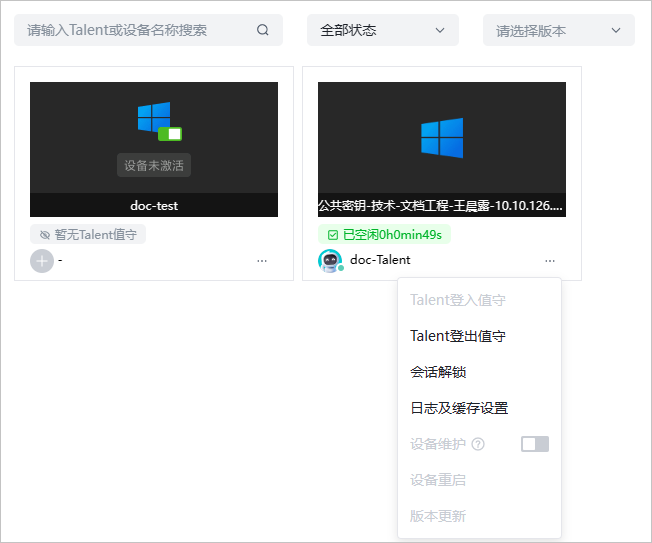Screen dimensions: 652x543
Task: Click the 已空闲0h0min49s status tag
Action: tap(384, 235)
